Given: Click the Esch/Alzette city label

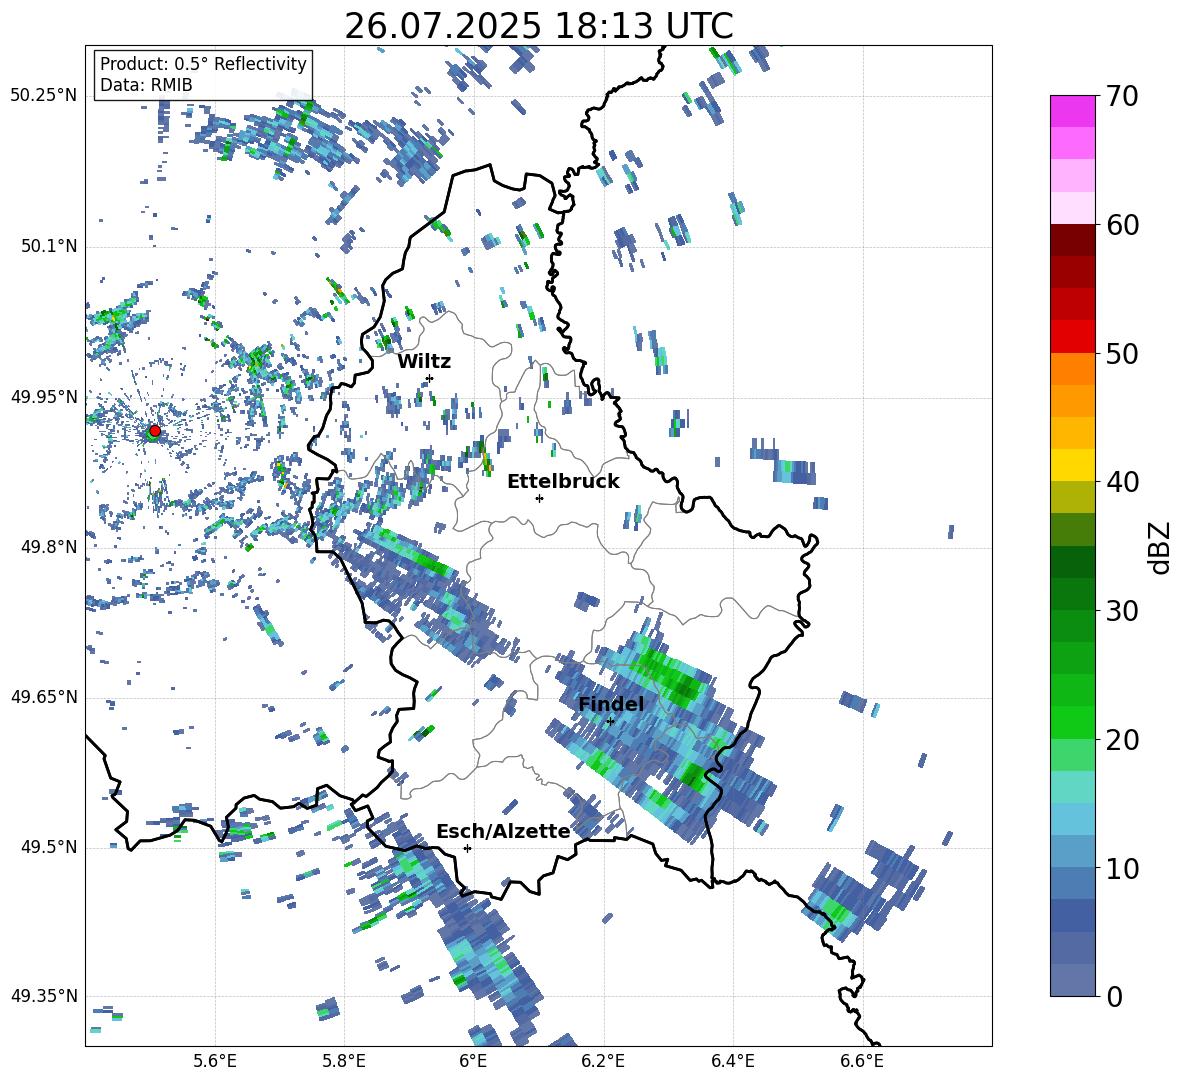Looking at the screenshot, I should coord(503,831).
